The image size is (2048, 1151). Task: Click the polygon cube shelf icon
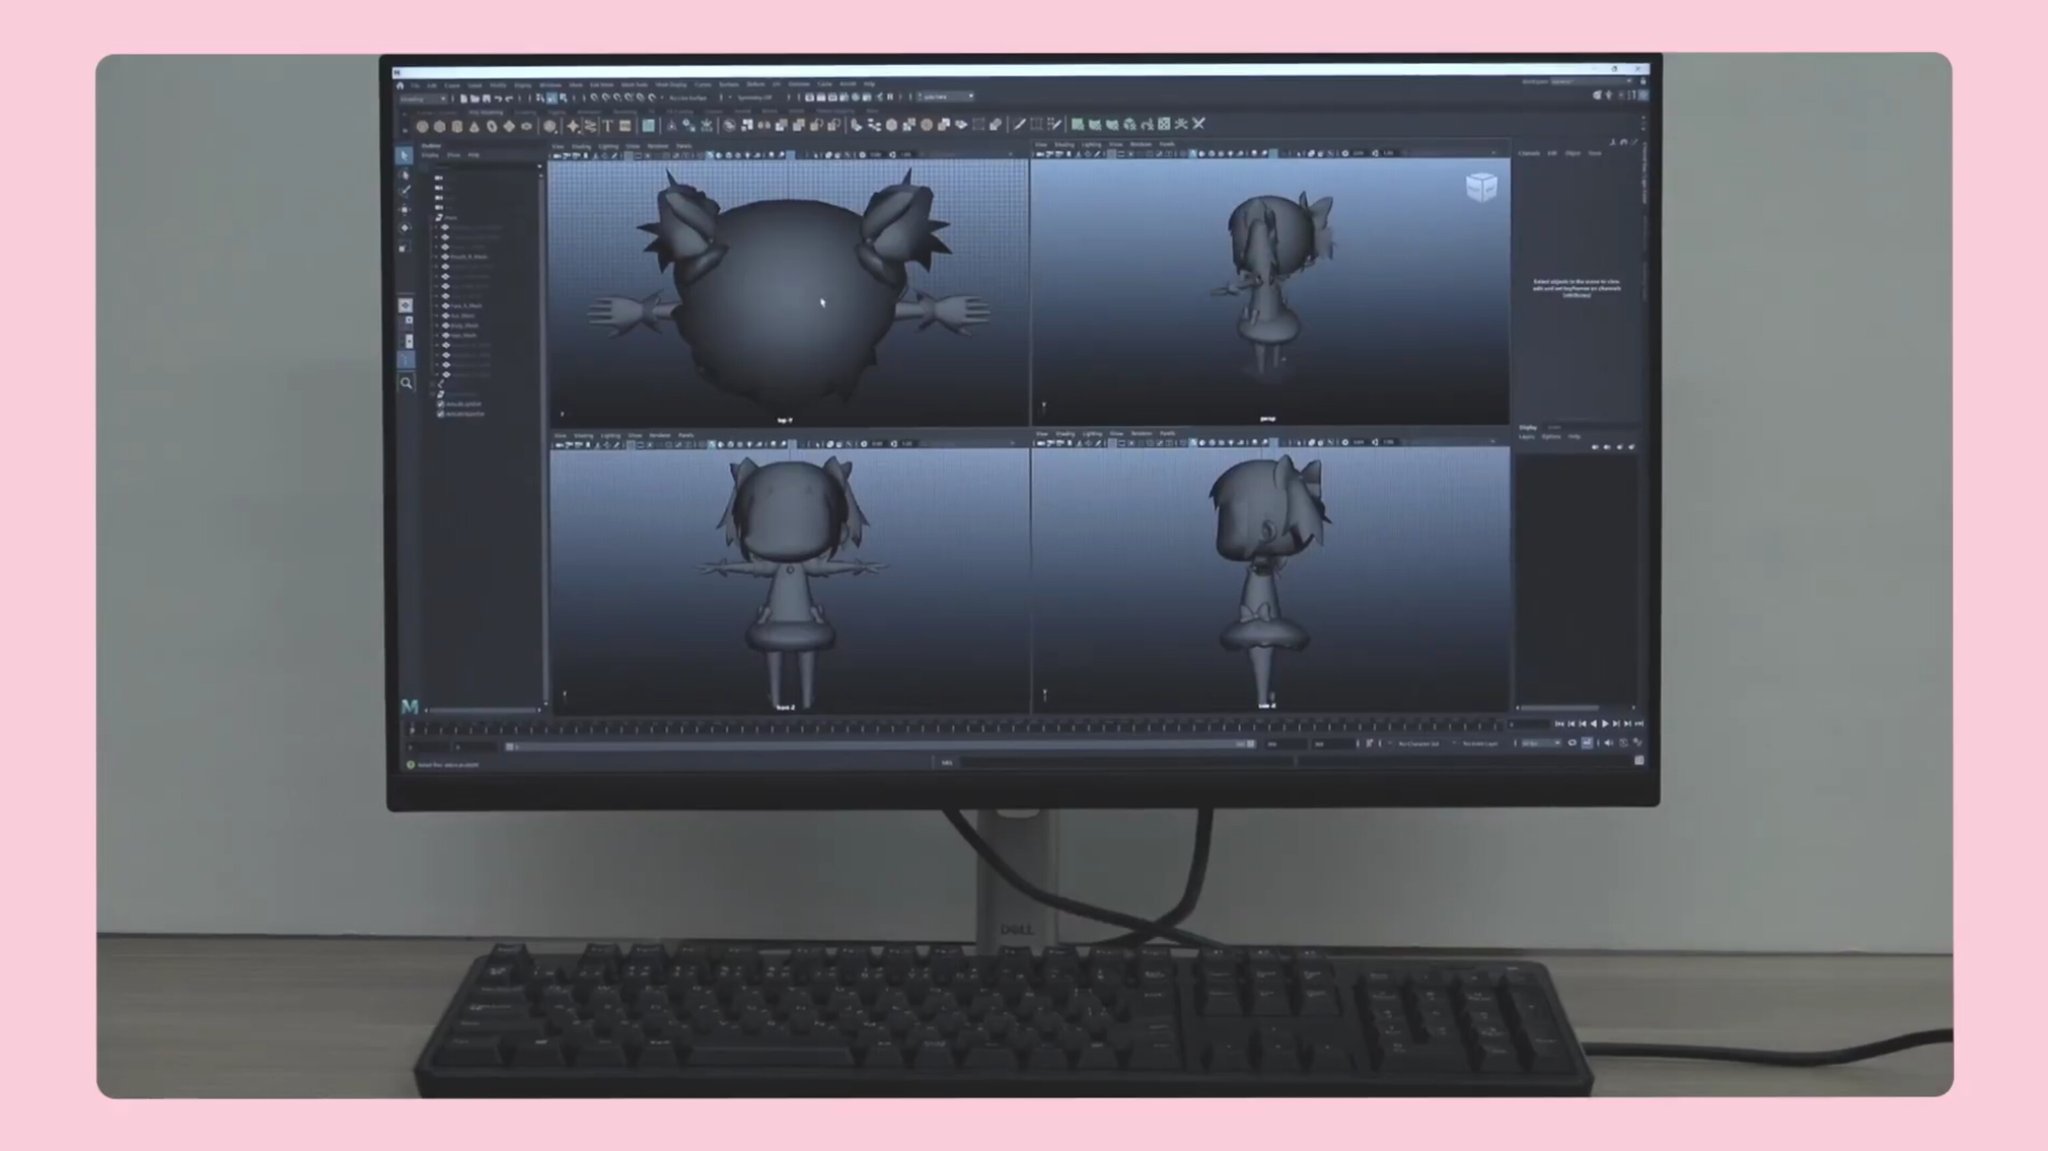[440, 127]
